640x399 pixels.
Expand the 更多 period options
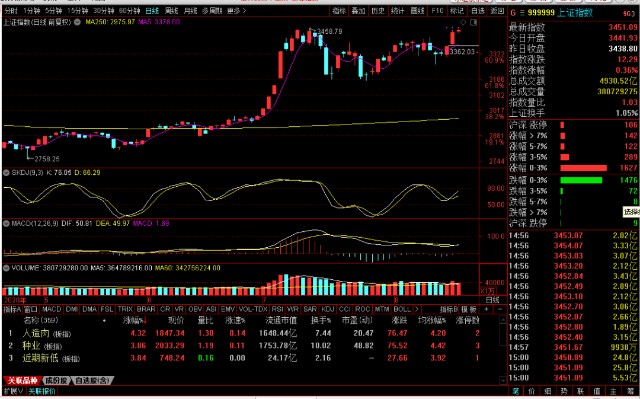(236, 11)
